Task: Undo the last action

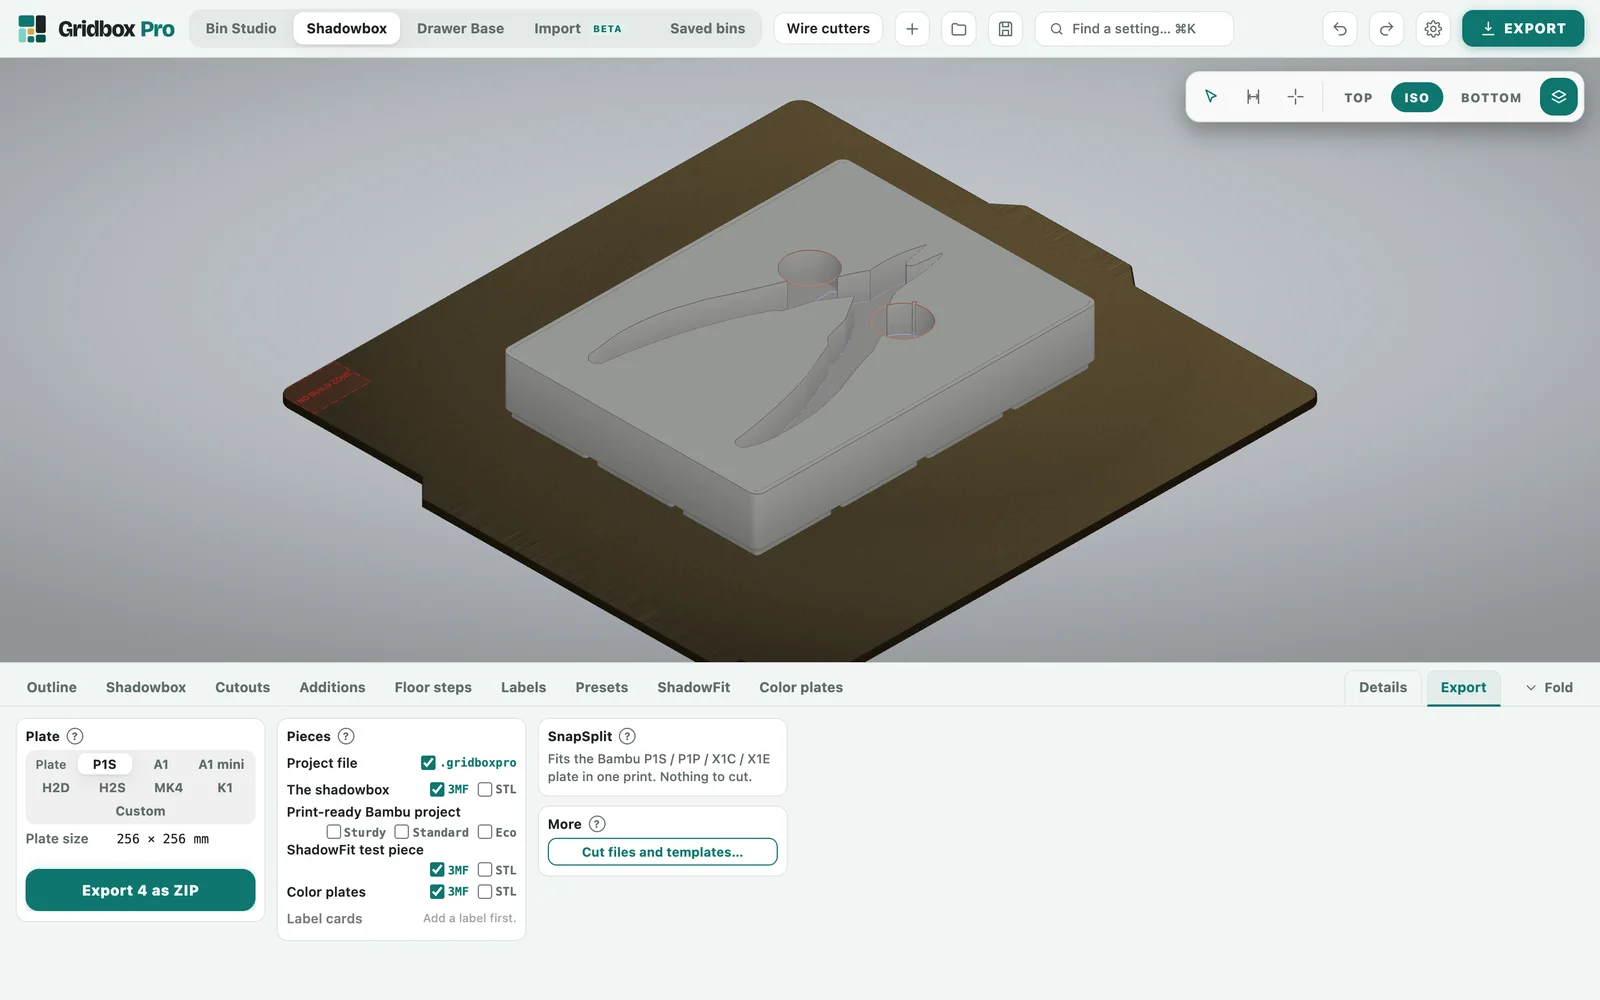Action: click(1340, 29)
